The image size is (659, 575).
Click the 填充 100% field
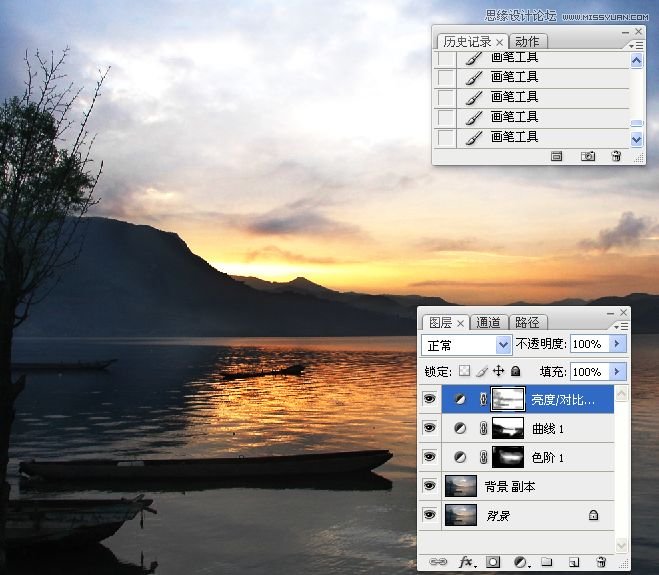tap(589, 372)
